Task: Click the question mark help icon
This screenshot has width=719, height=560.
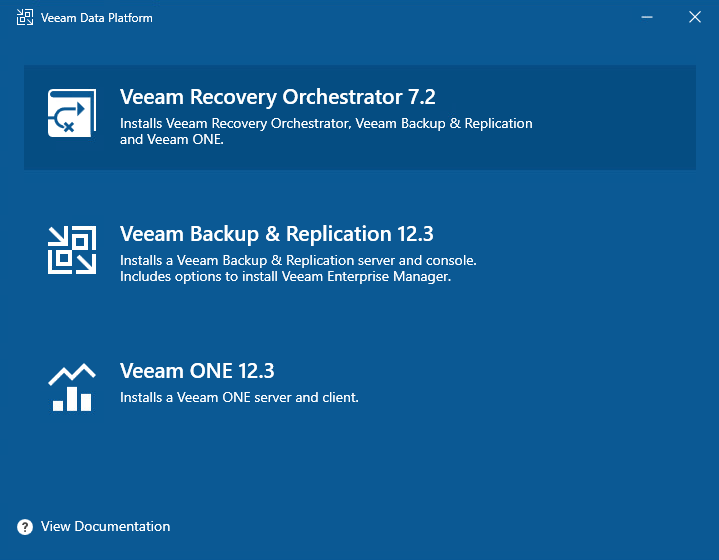Action: pos(25,527)
